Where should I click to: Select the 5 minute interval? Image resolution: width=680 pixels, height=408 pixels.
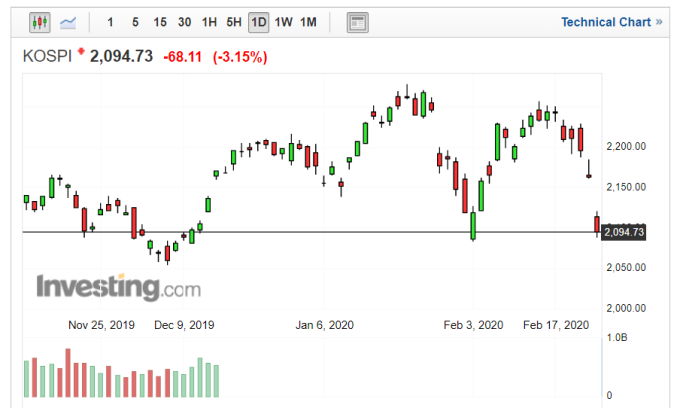click(135, 22)
